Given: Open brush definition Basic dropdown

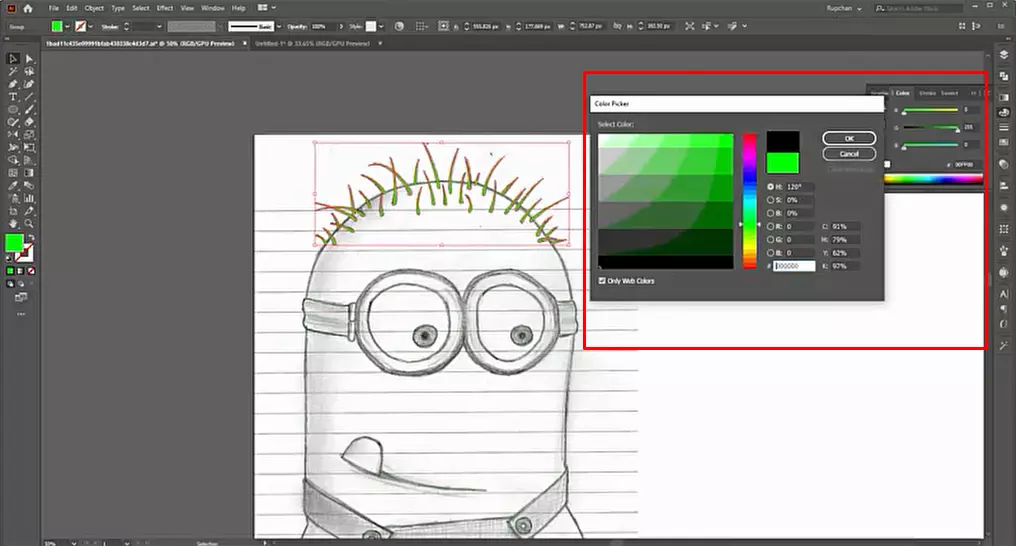Looking at the screenshot, I should (x=279, y=27).
